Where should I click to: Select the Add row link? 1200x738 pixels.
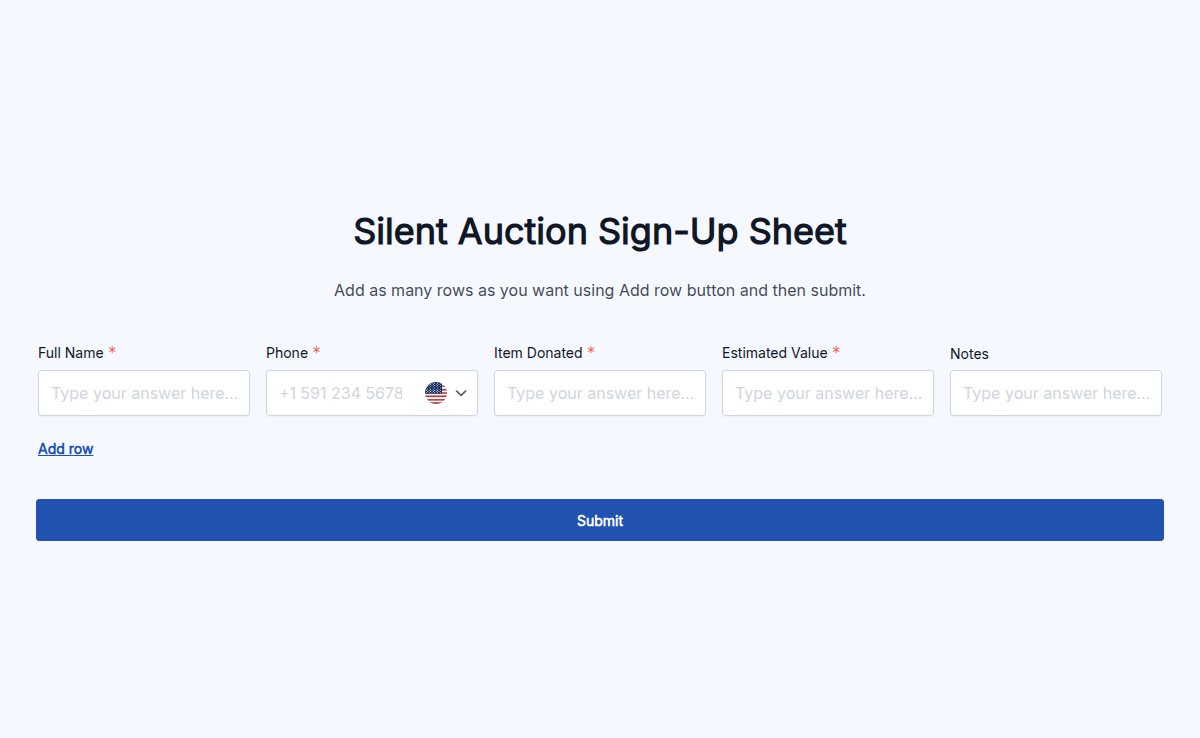[x=65, y=448]
